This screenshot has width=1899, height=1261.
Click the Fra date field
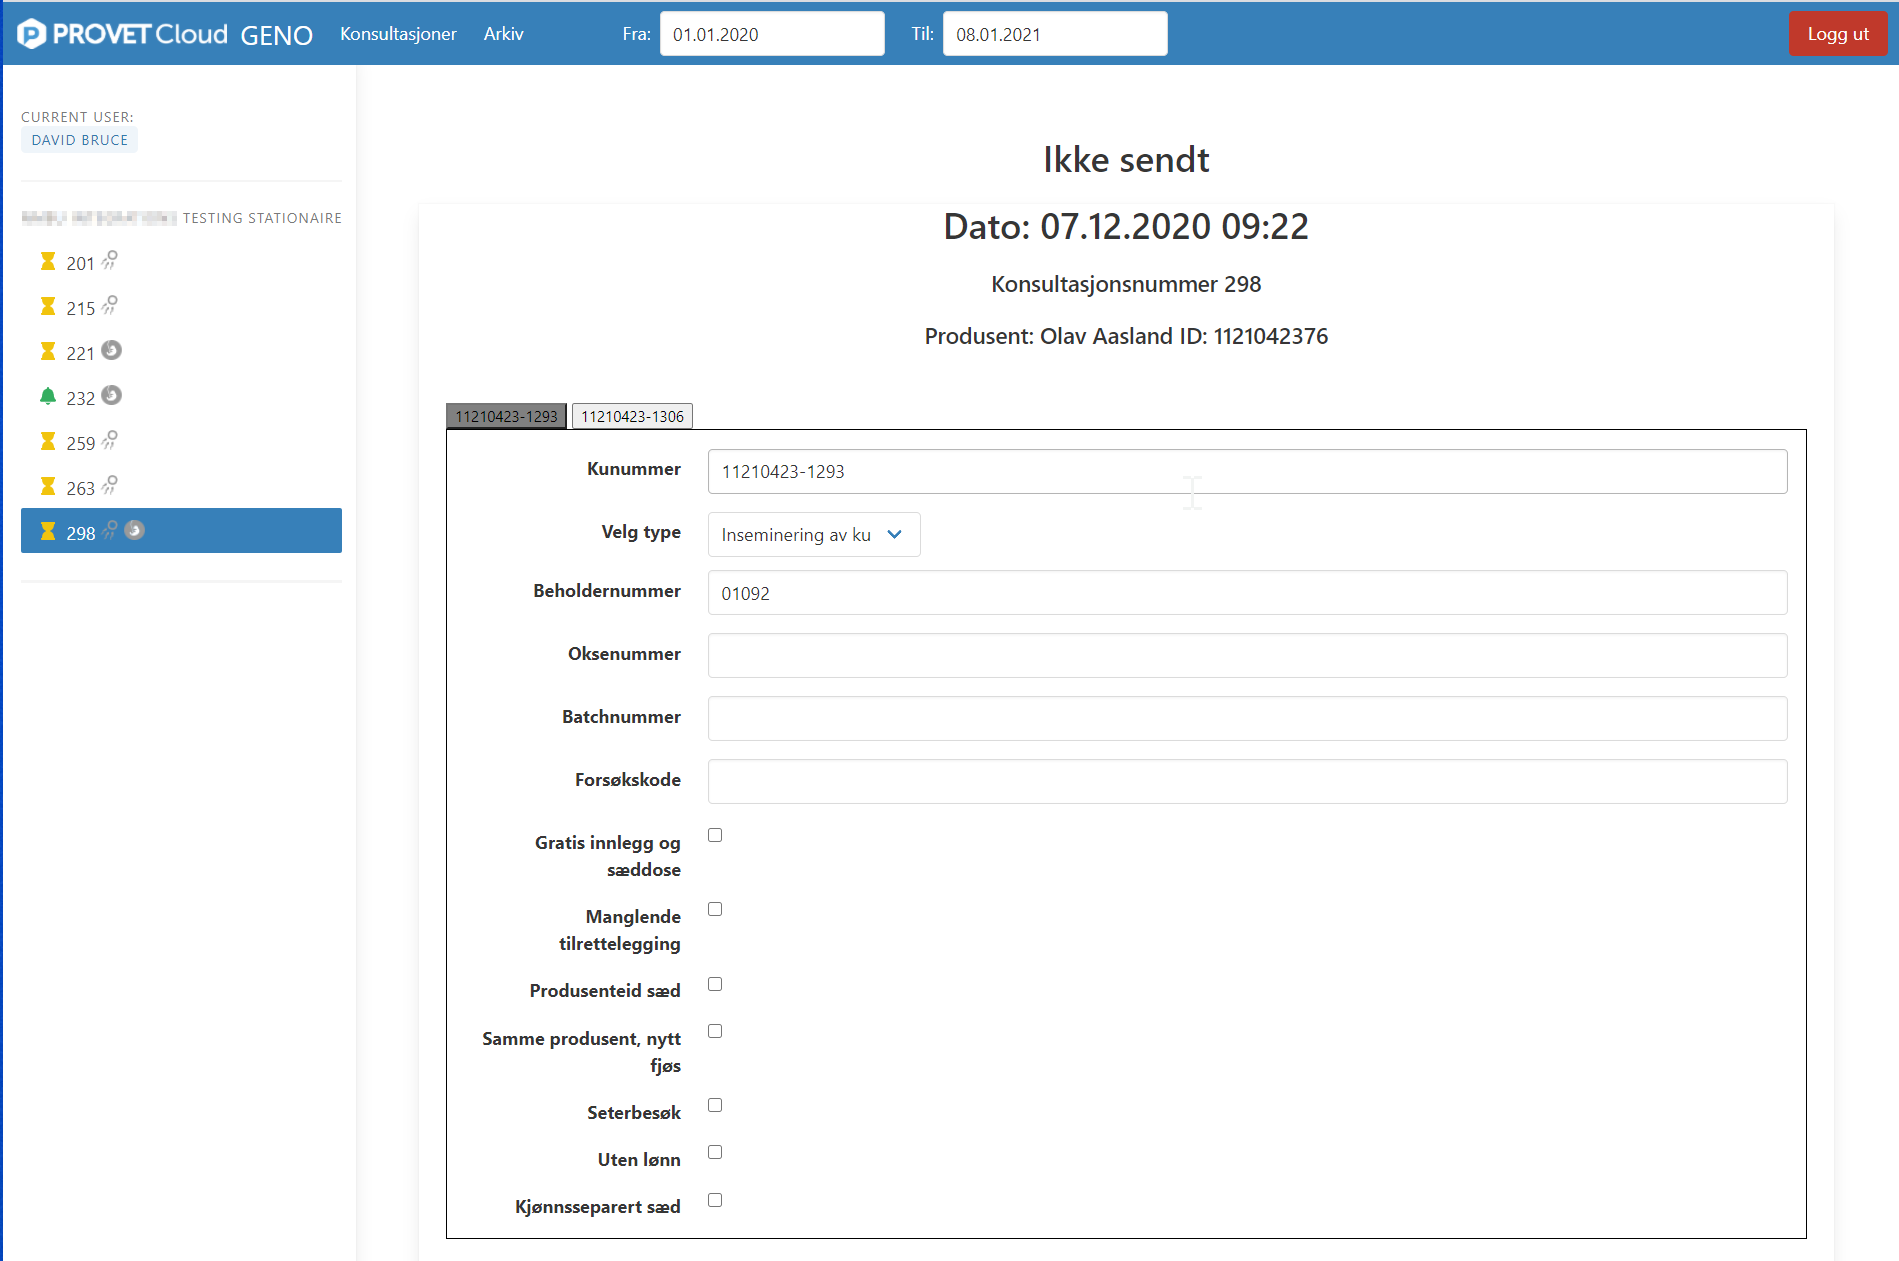772,34
